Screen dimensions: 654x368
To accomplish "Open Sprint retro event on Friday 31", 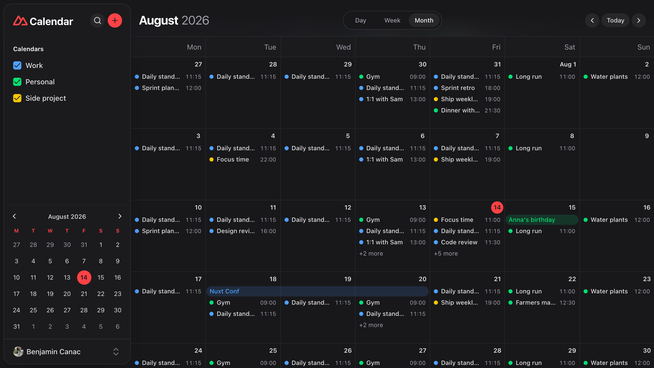I will point(467,88).
